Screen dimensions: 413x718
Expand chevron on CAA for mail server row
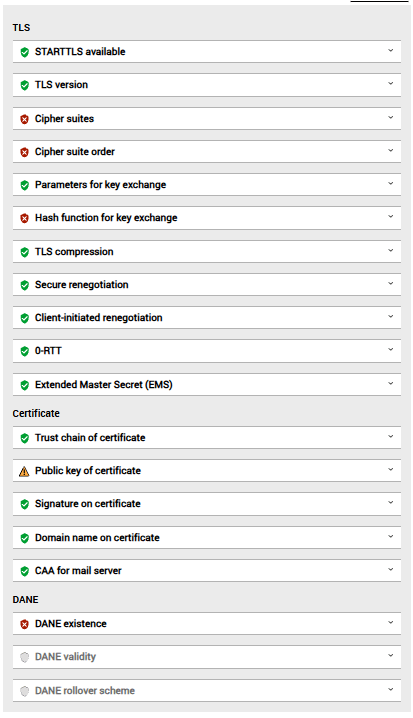(391, 569)
